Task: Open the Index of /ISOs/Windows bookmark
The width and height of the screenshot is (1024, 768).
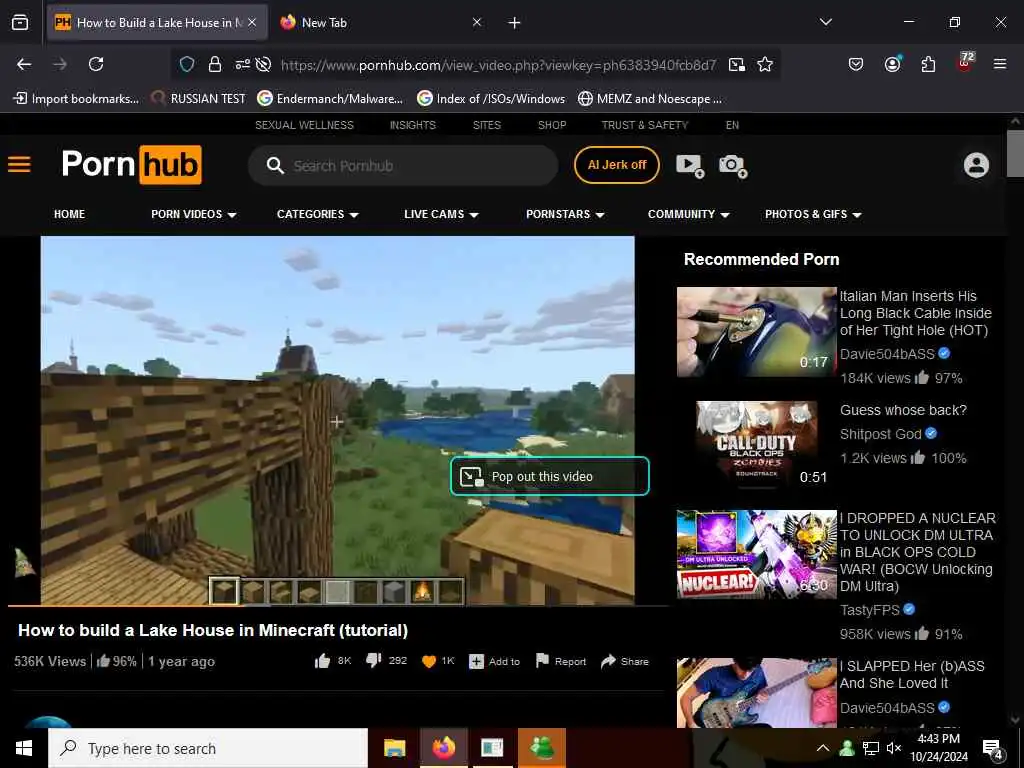Action: 491,99
